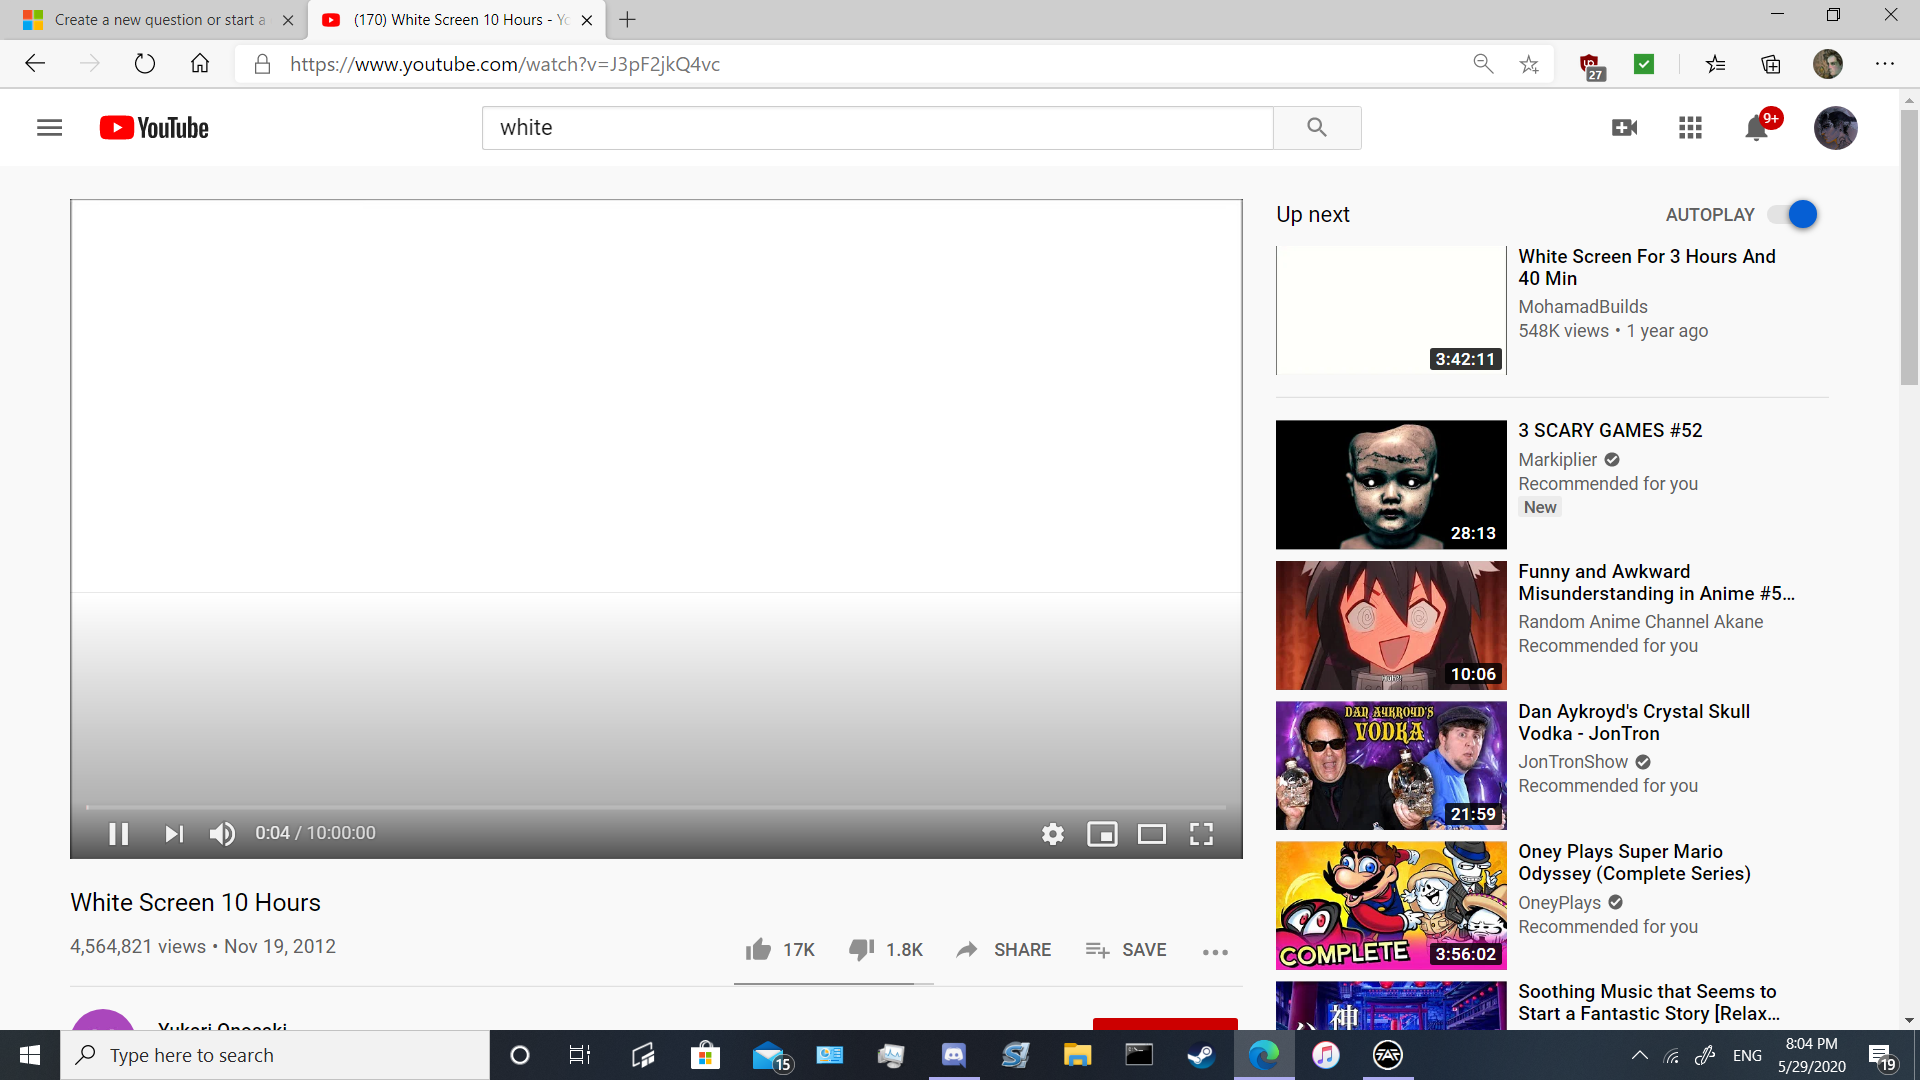Open the Windows Start menu
The height and width of the screenshot is (1080, 1920).
pyautogui.click(x=30, y=1055)
